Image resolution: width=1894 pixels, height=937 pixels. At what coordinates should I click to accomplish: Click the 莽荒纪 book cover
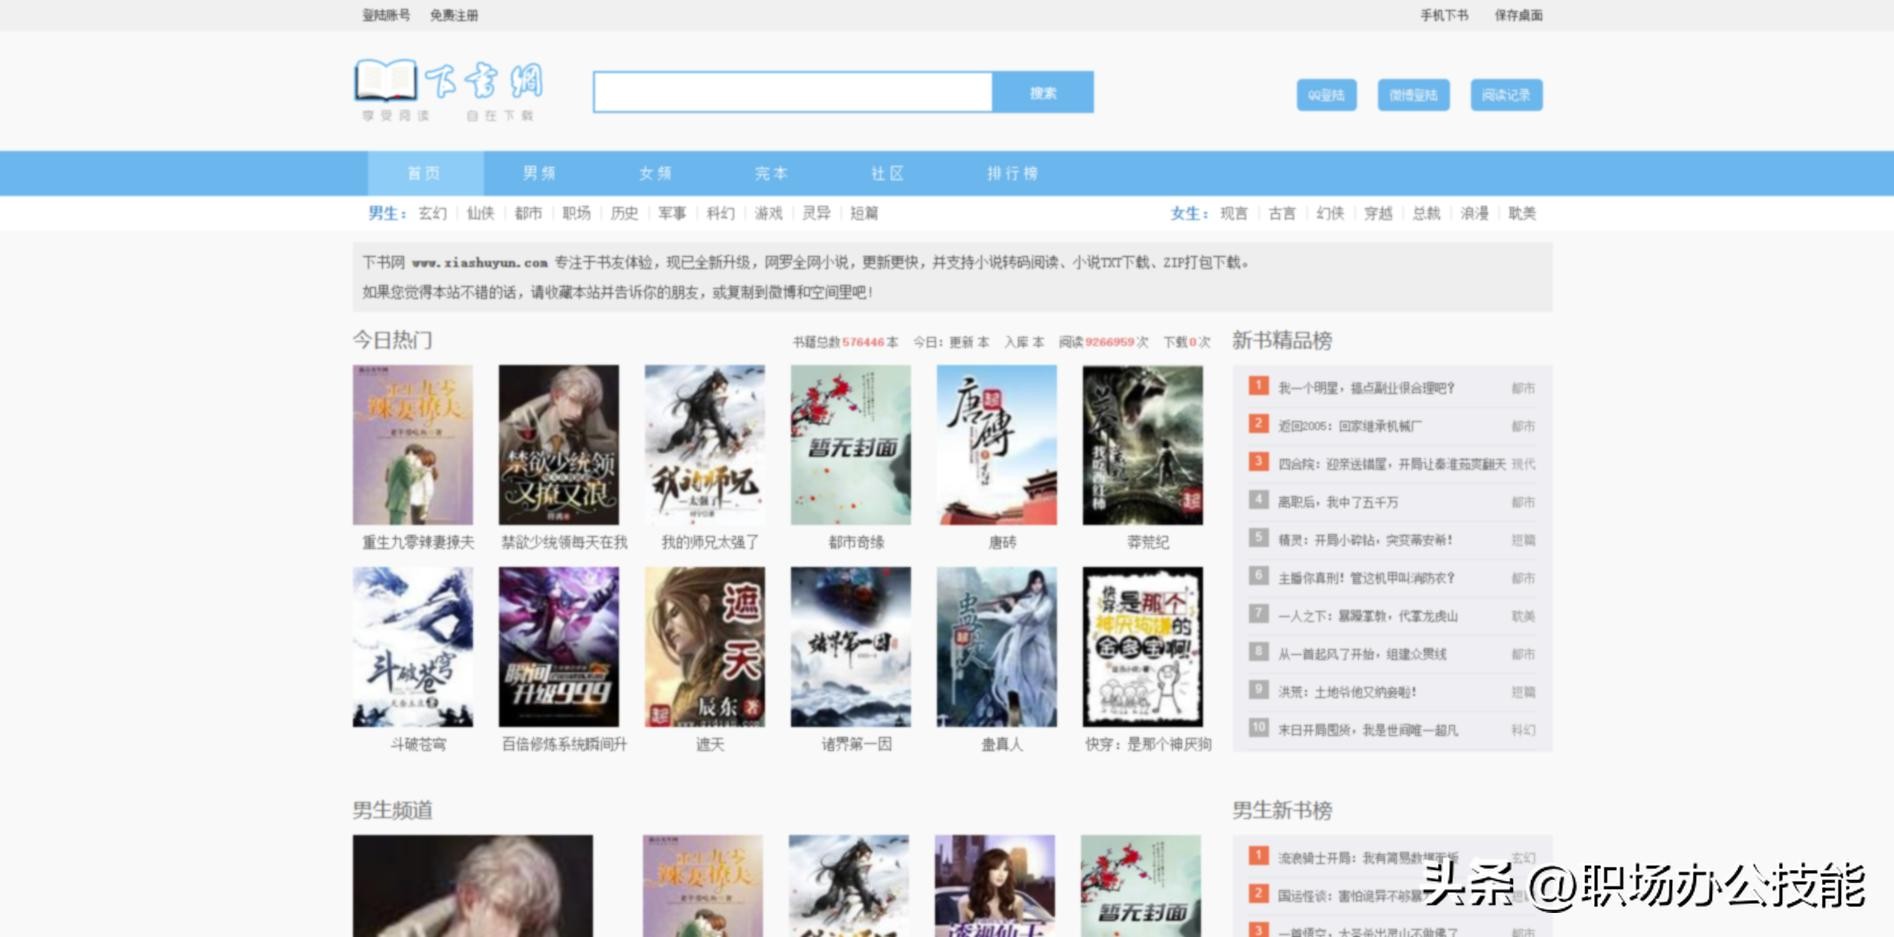pos(1142,445)
